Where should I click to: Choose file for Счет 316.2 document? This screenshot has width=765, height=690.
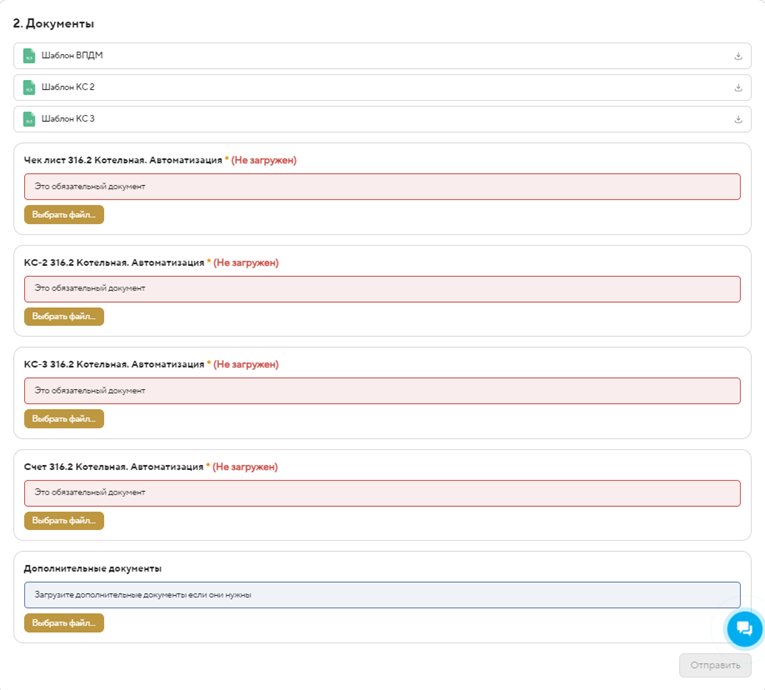(64, 520)
